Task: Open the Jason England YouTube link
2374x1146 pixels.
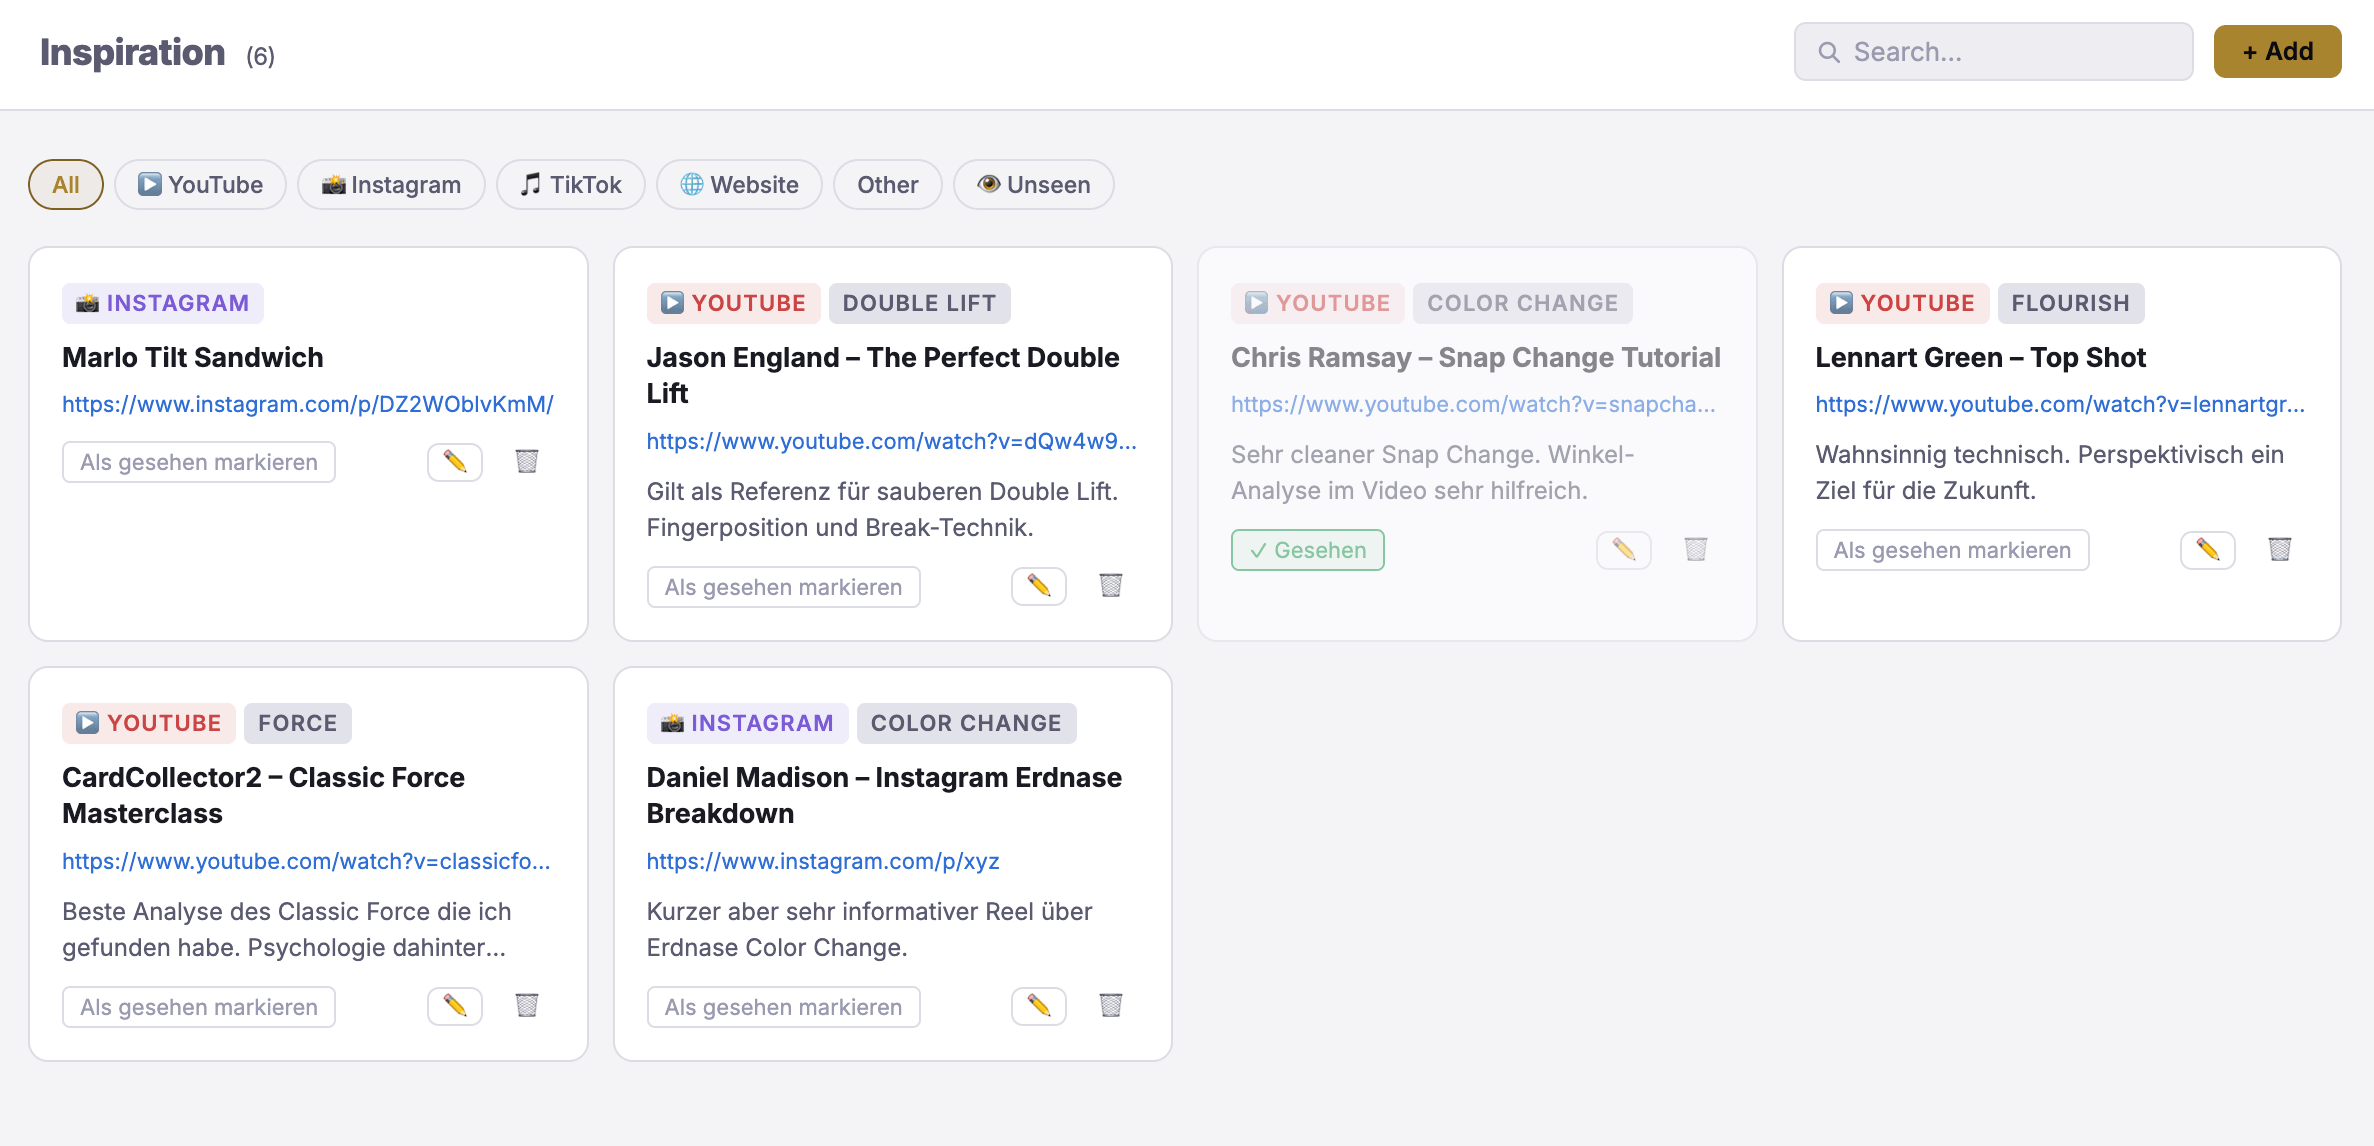Action: click(891, 441)
